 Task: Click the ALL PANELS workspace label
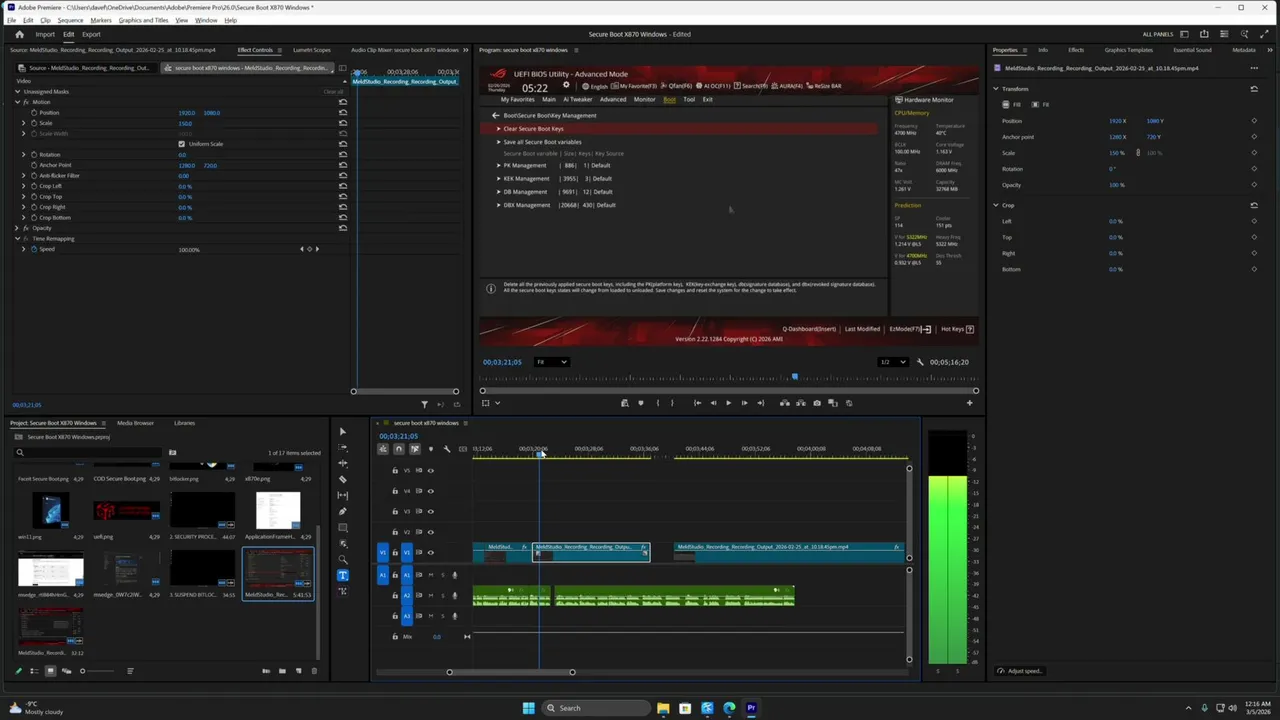click(1158, 34)
